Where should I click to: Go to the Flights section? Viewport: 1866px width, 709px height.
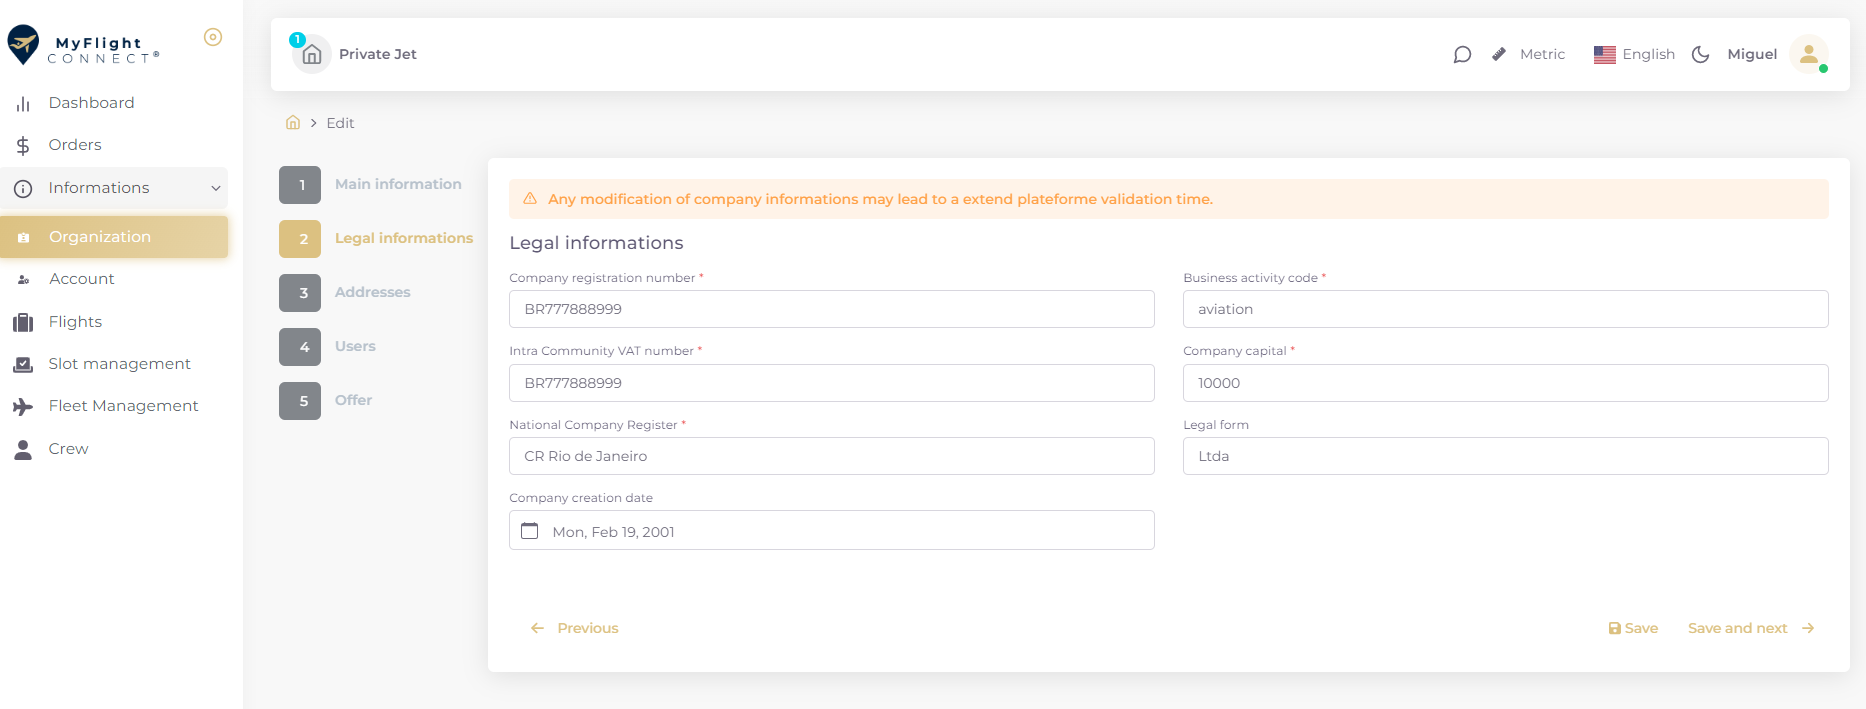75,322
